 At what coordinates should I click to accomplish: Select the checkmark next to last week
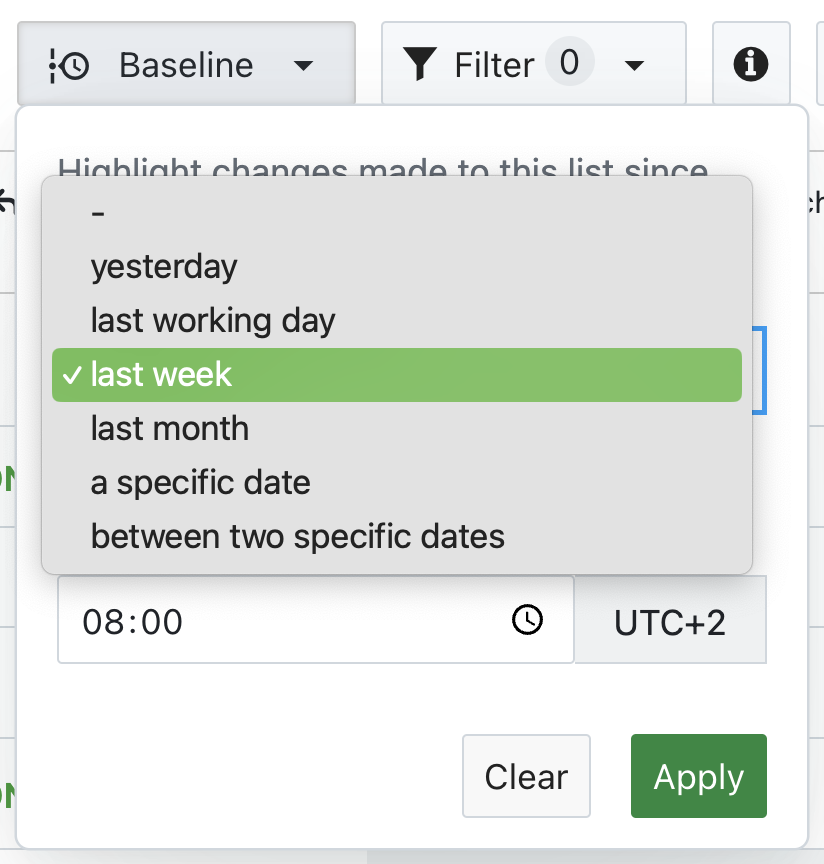71,375
